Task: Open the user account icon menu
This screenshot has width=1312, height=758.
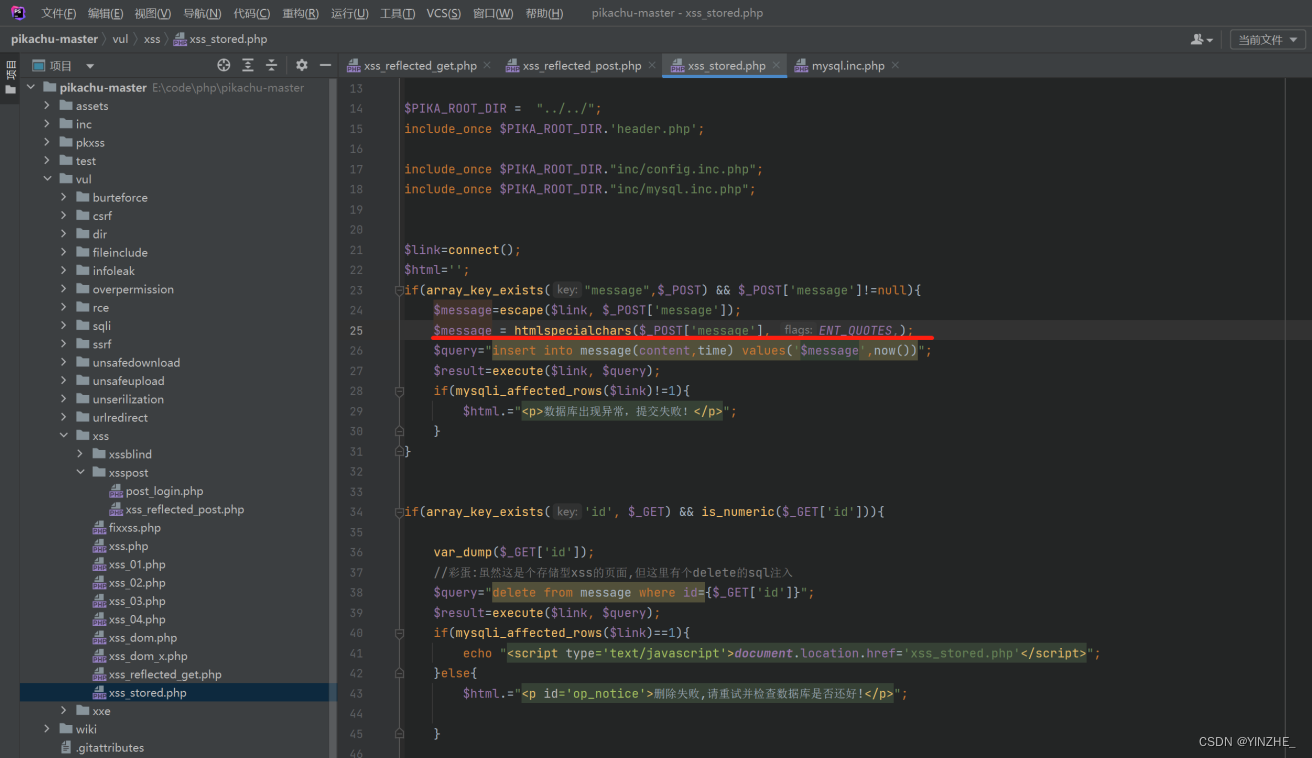Action: tap(1201, 39)
